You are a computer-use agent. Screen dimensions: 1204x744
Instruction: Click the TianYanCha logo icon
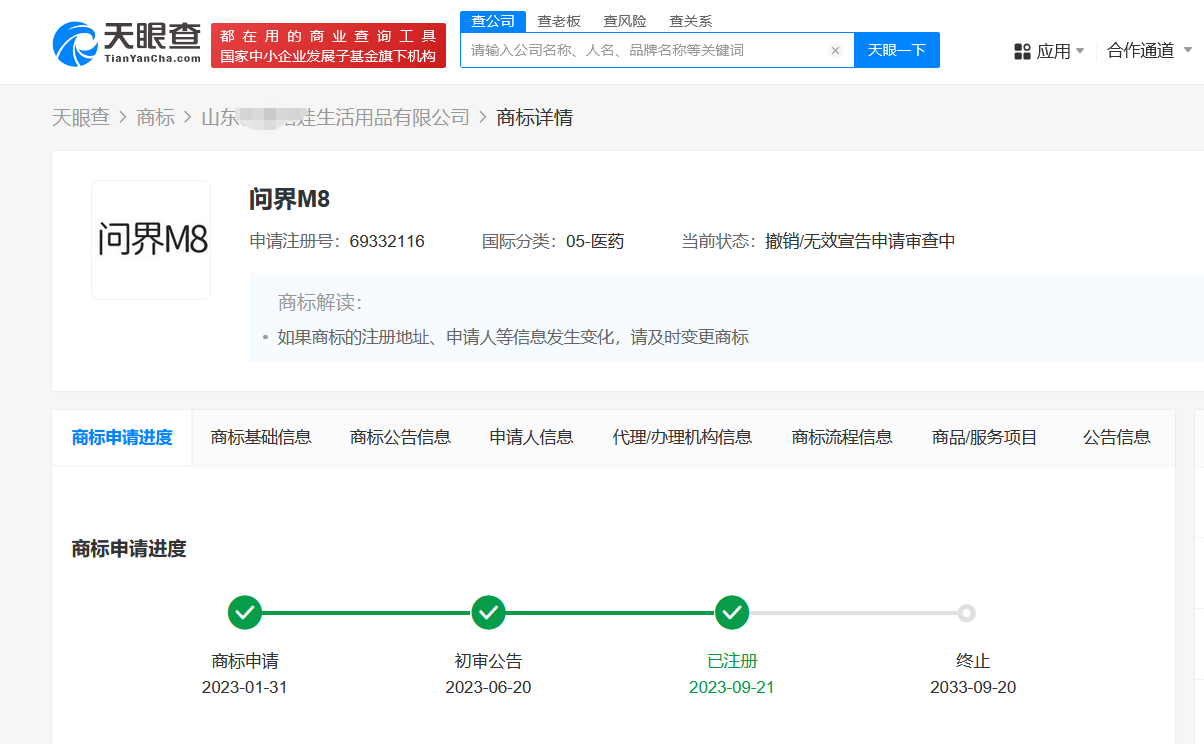click(75, 45)
